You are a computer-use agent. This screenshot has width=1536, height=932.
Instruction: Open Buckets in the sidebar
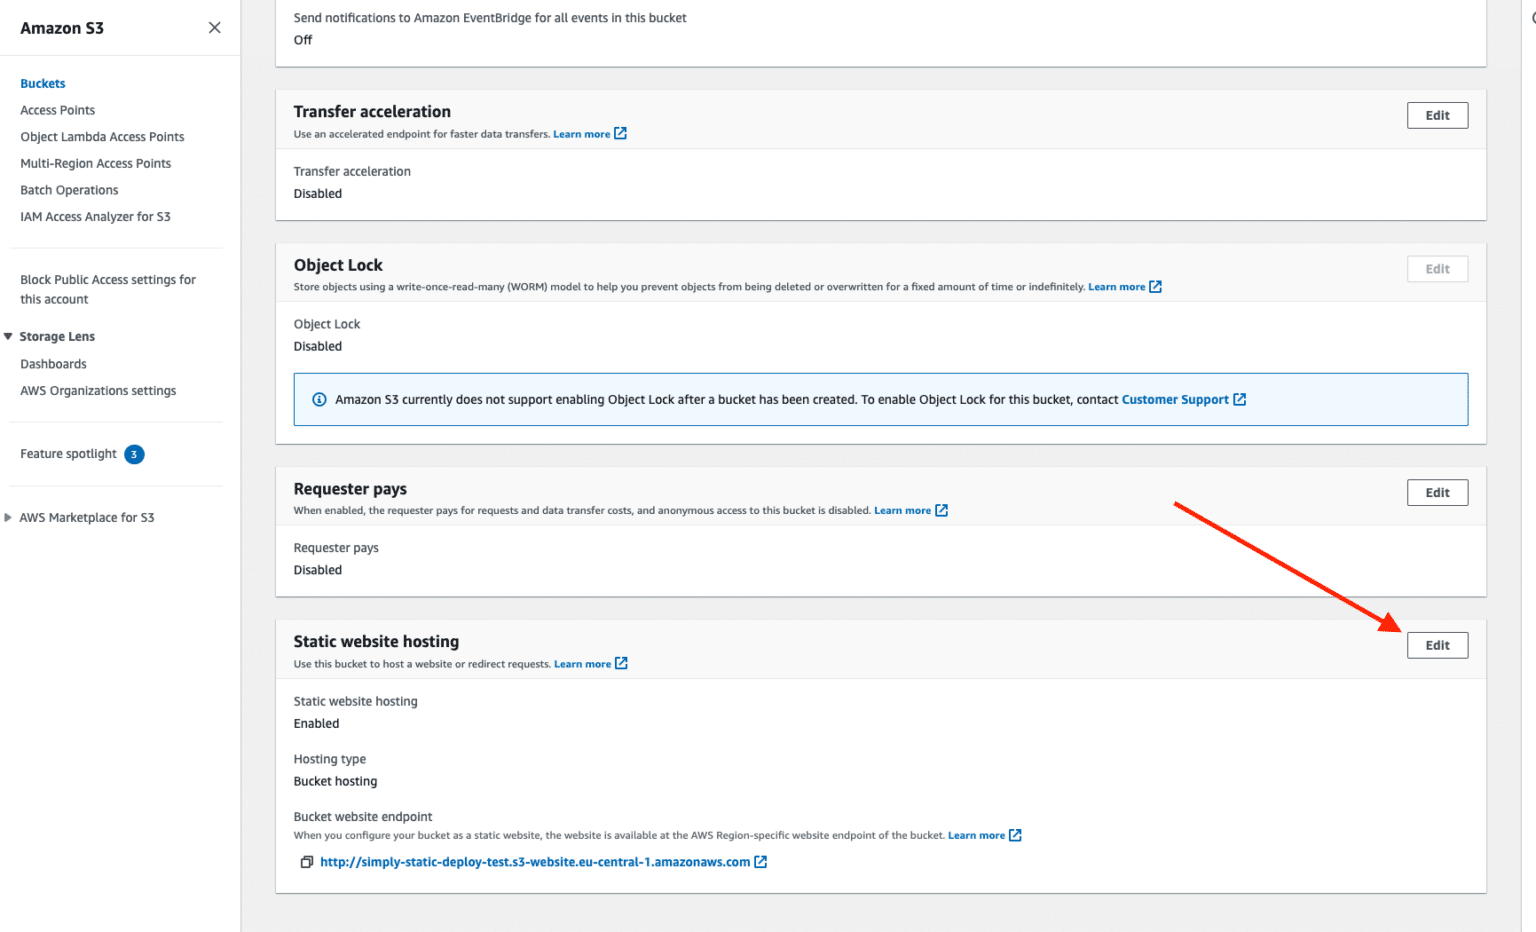43,84
